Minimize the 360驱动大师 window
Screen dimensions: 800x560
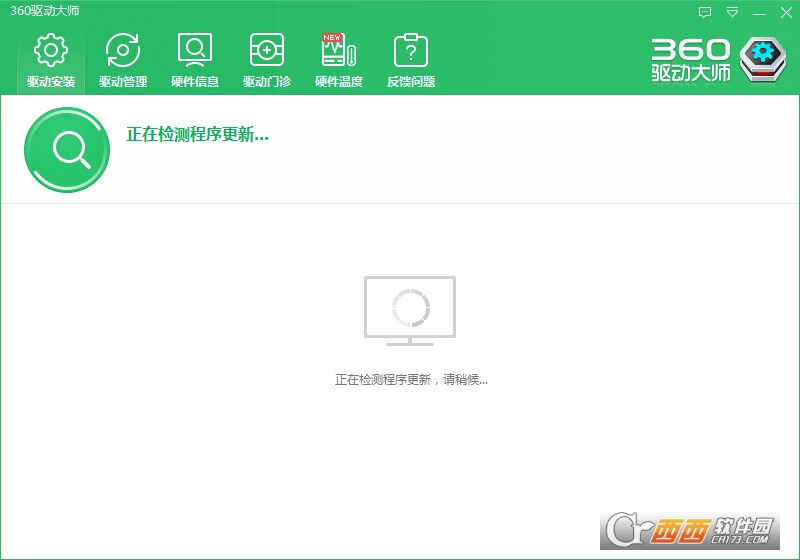click(759, 13)
